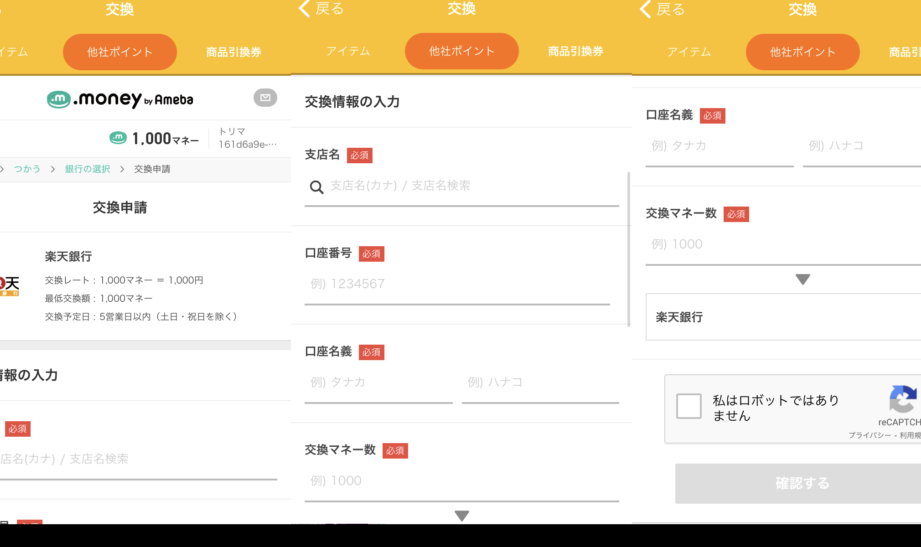Click the chevron between つかう and 銀行の選択
Viewport: 921px width, 547px height.
(x=53, y=169)
